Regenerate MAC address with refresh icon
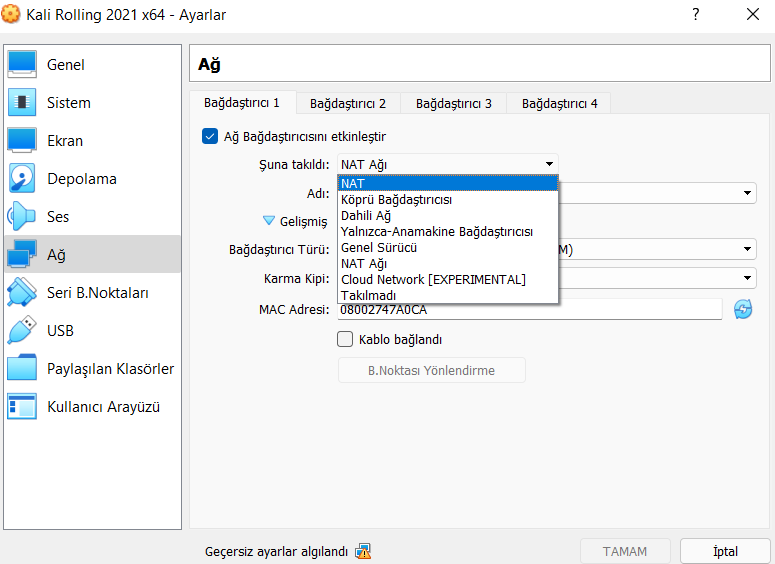This screenshot has height=564, width=775. [x=743, y=310]
